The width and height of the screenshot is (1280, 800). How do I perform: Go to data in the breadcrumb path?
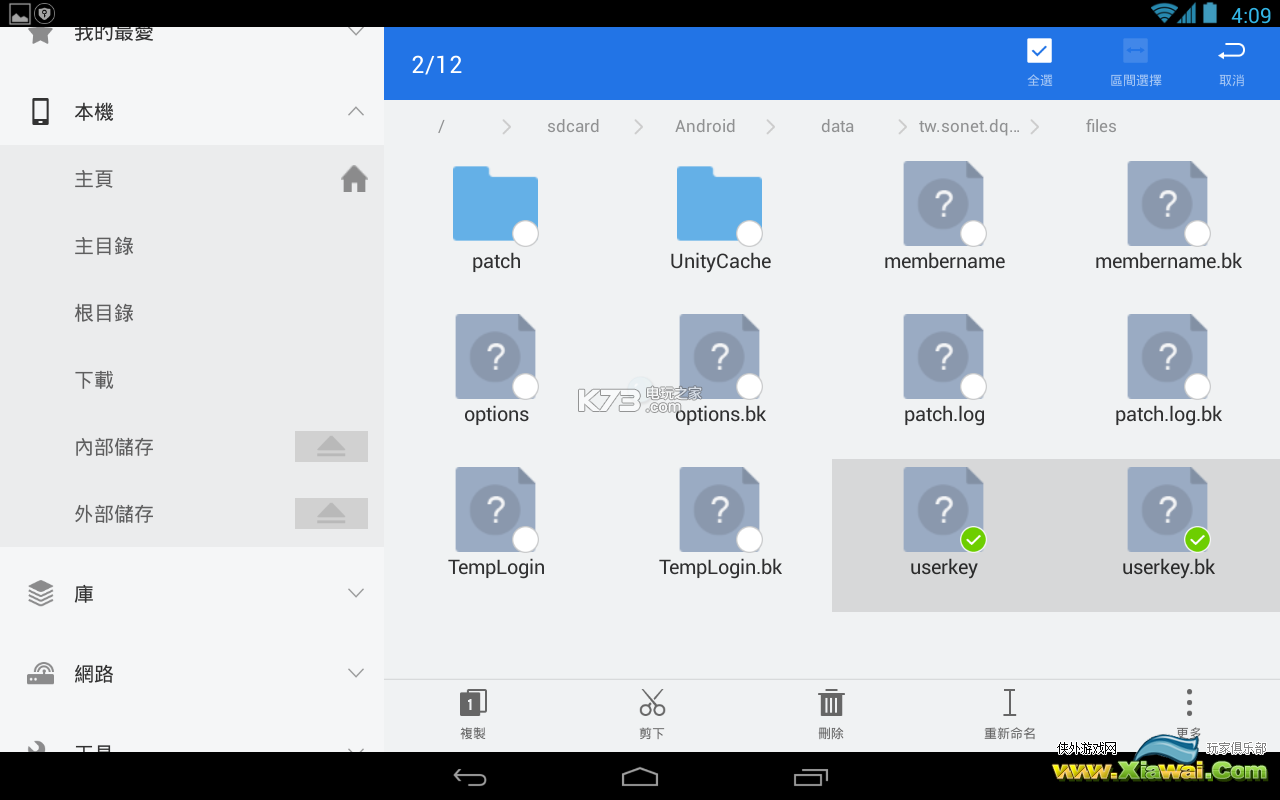[837, 126]
